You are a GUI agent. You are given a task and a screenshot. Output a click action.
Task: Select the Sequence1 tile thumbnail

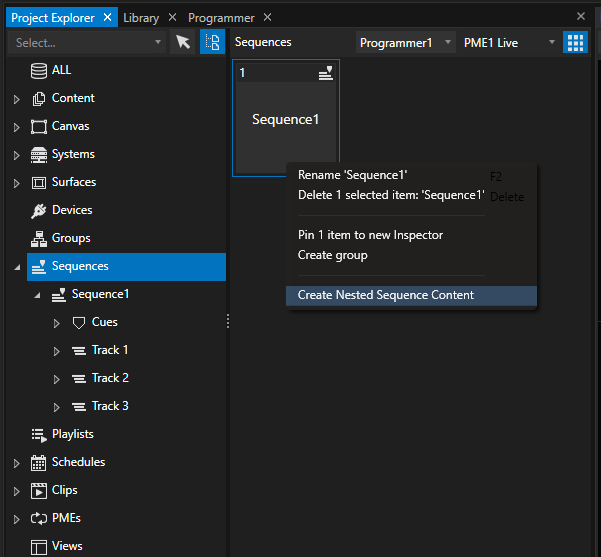(286, 118)
